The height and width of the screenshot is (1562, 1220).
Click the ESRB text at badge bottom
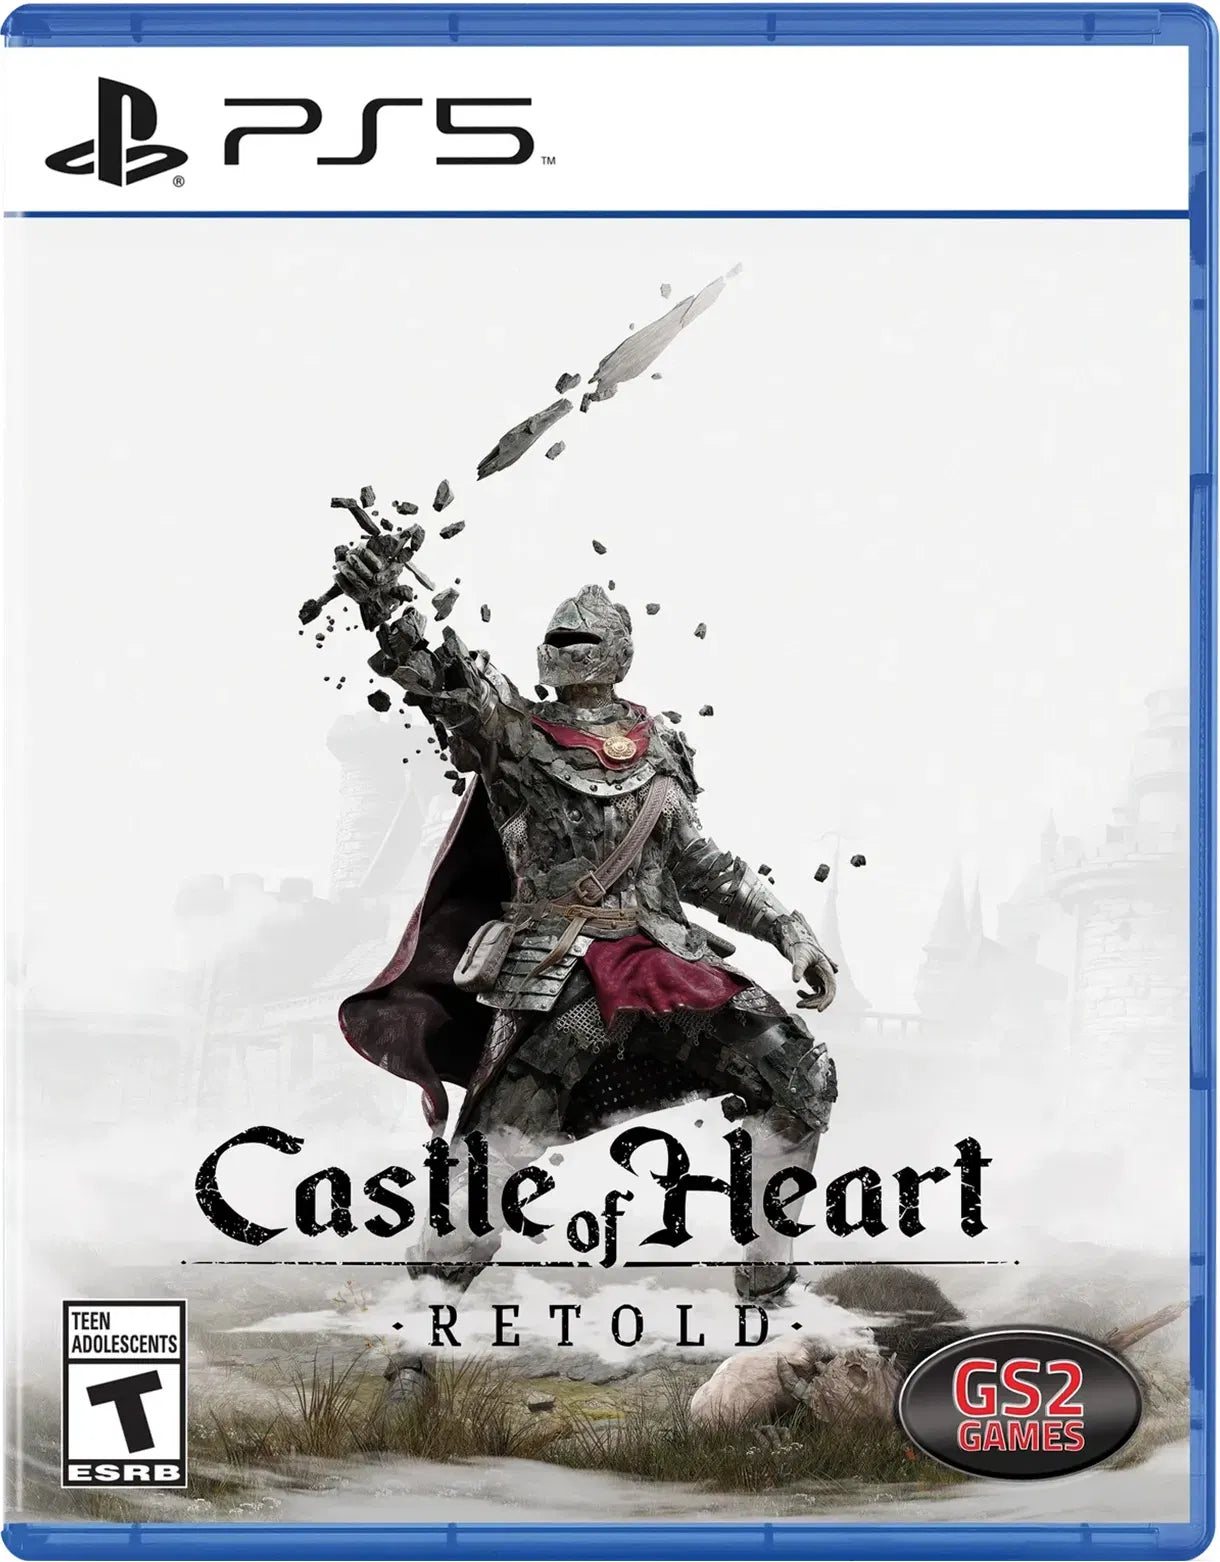coord(125,1471)
